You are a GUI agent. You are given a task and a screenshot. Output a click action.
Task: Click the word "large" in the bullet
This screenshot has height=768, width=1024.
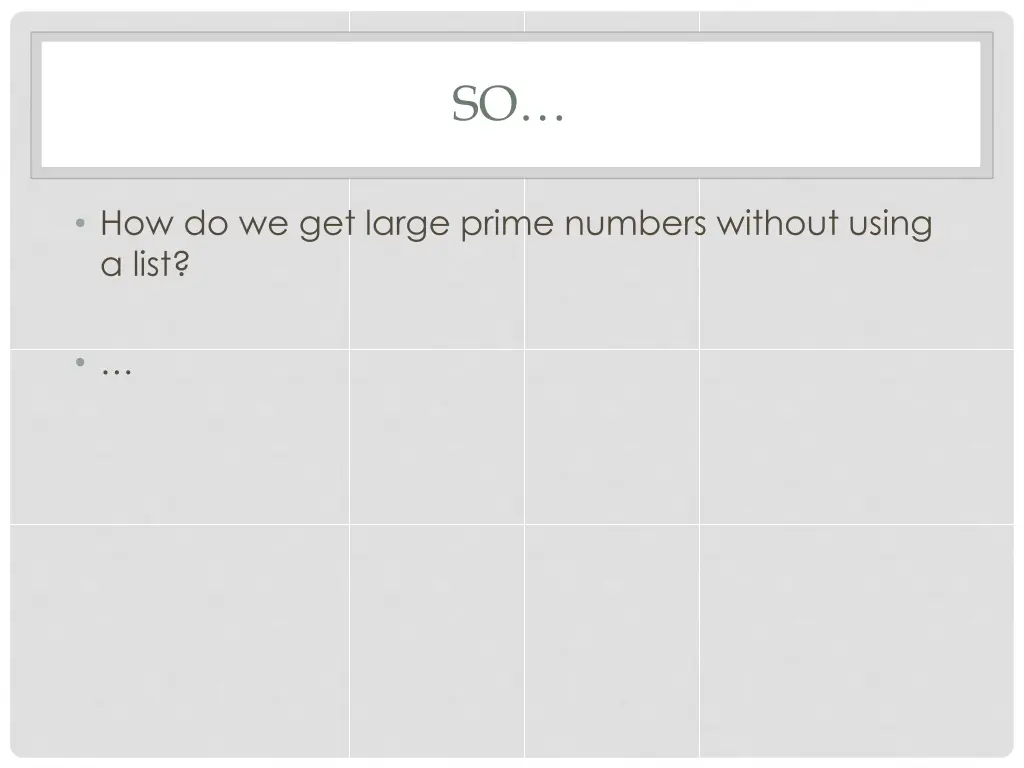coord(408,225)
